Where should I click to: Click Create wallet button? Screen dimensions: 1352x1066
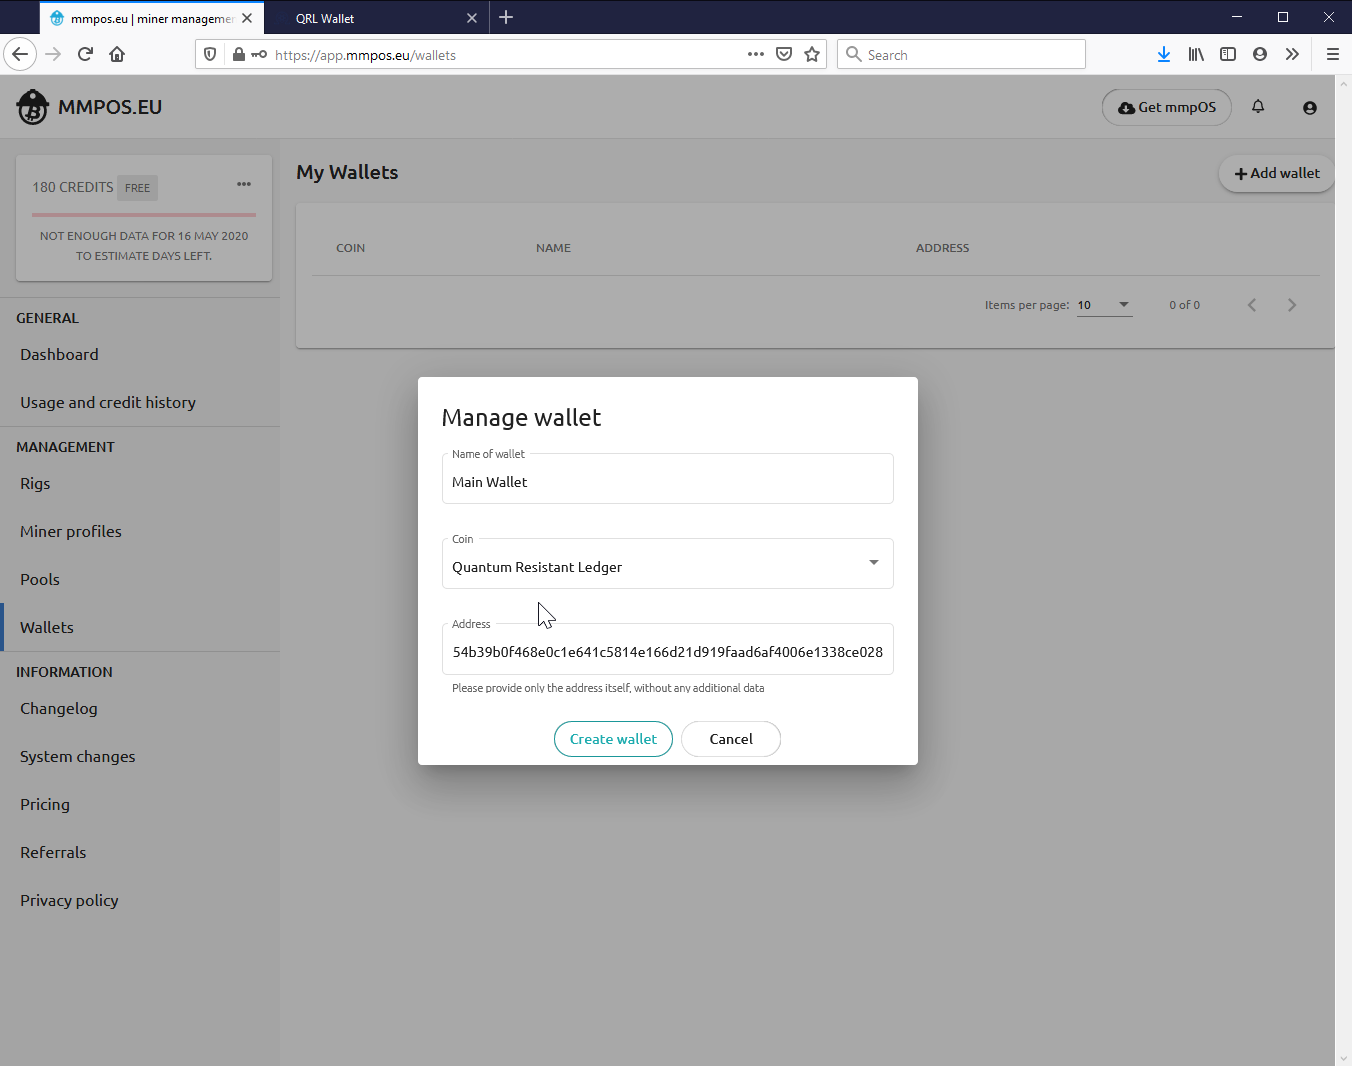613,739
